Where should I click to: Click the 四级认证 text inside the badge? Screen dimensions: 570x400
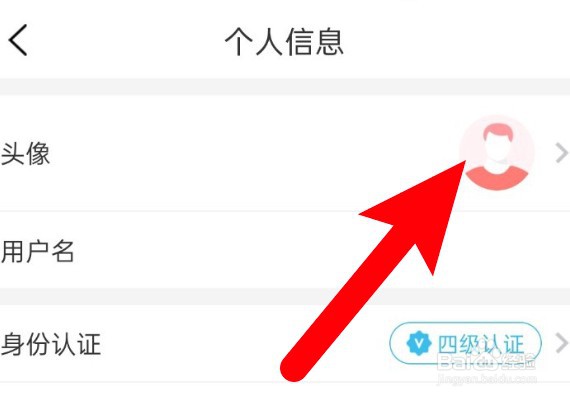pyautogui.click(x=481, y=344)
